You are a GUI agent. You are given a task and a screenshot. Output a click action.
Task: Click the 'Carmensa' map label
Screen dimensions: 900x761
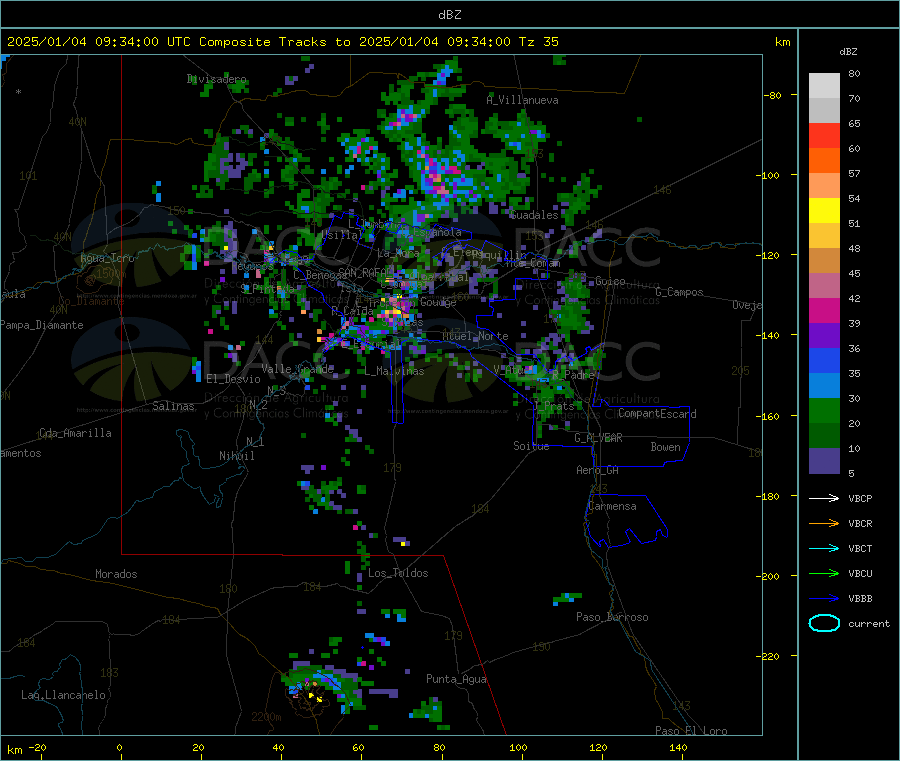[612, 506]
